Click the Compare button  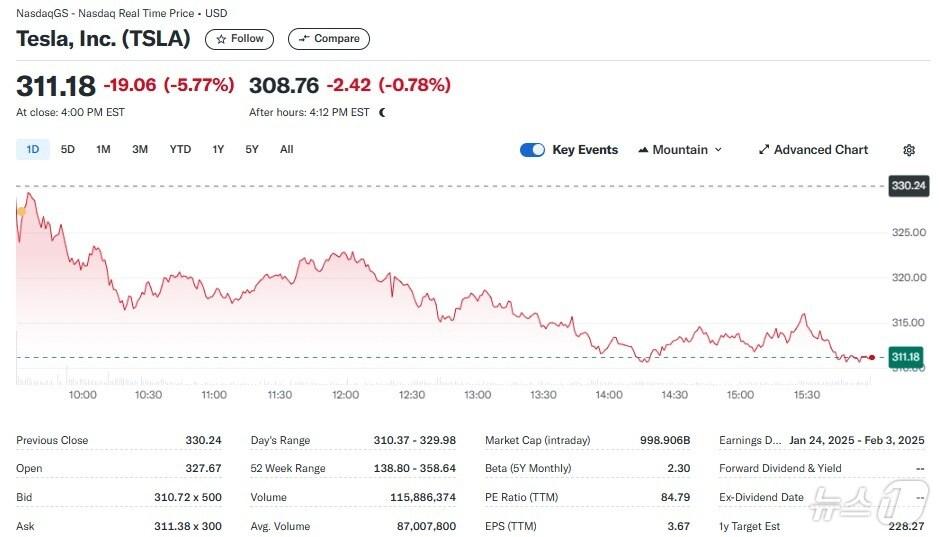coord(329,39)
